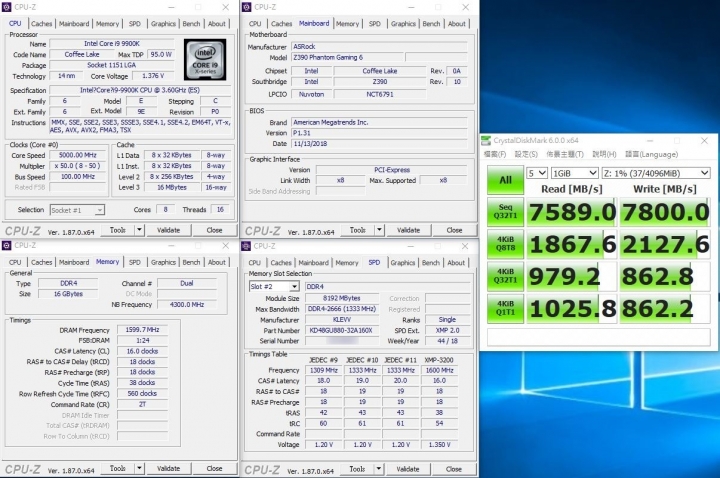Click CrystalDiskMark title bar icon
Screen dimensions: 720x478
[x=486, y=140]
